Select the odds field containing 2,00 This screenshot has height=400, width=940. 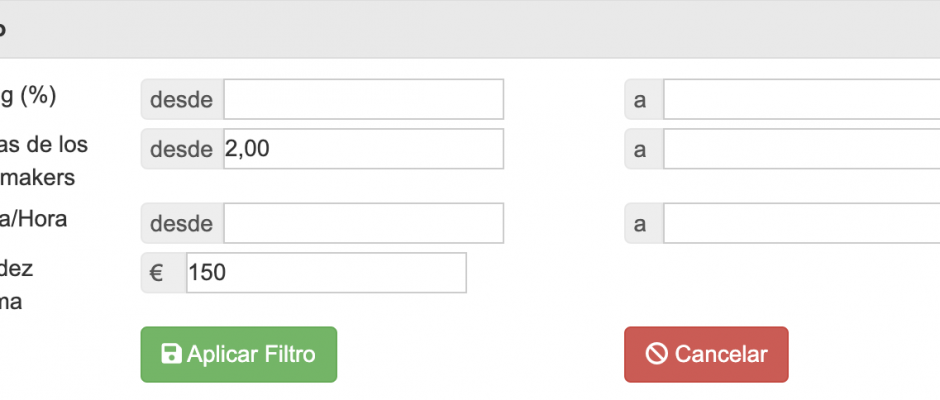pos(363,149)
